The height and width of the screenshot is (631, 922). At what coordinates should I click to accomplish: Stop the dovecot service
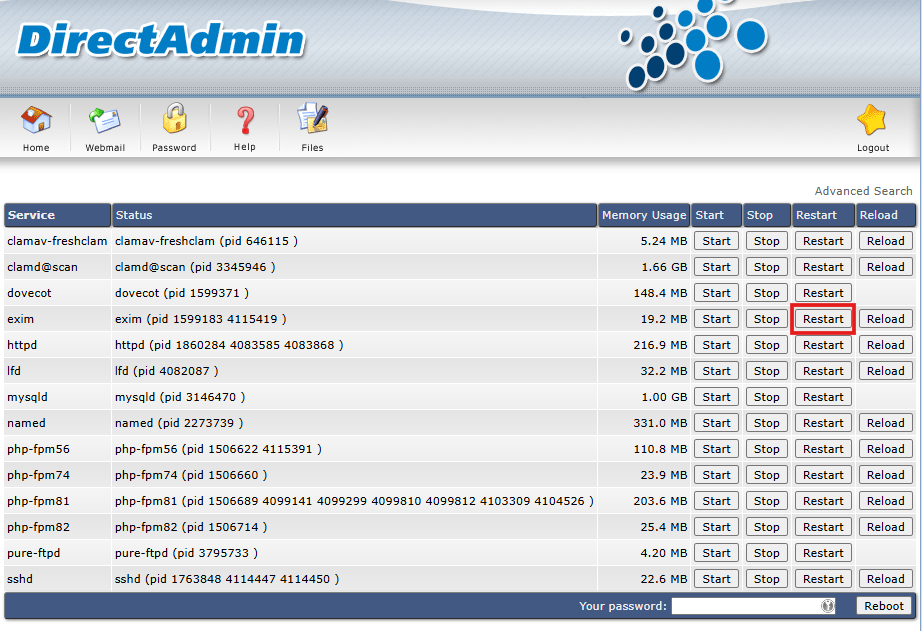tap(766, 293)
